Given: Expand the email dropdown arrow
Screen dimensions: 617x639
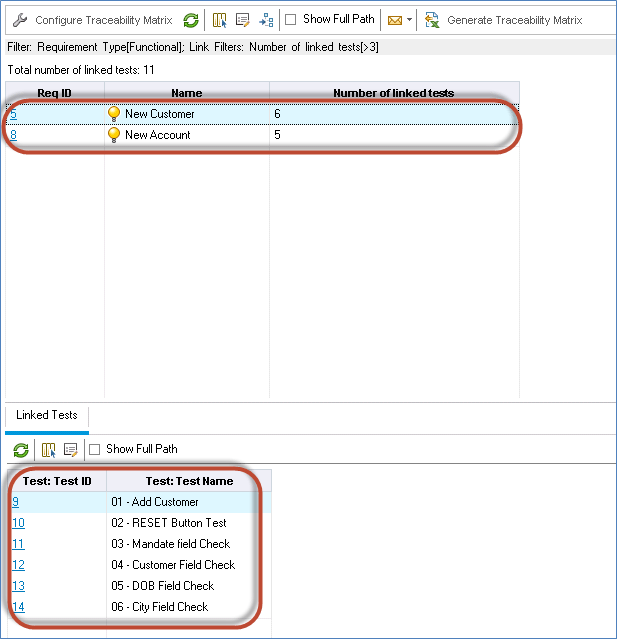Looking at the screenshot, I should [410, 20].
